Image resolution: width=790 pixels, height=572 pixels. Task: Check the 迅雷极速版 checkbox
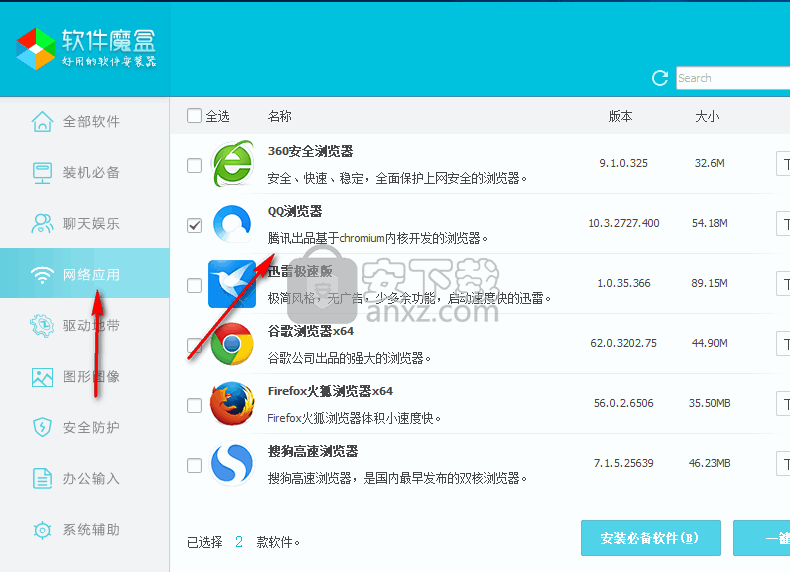tap(194, 285)
